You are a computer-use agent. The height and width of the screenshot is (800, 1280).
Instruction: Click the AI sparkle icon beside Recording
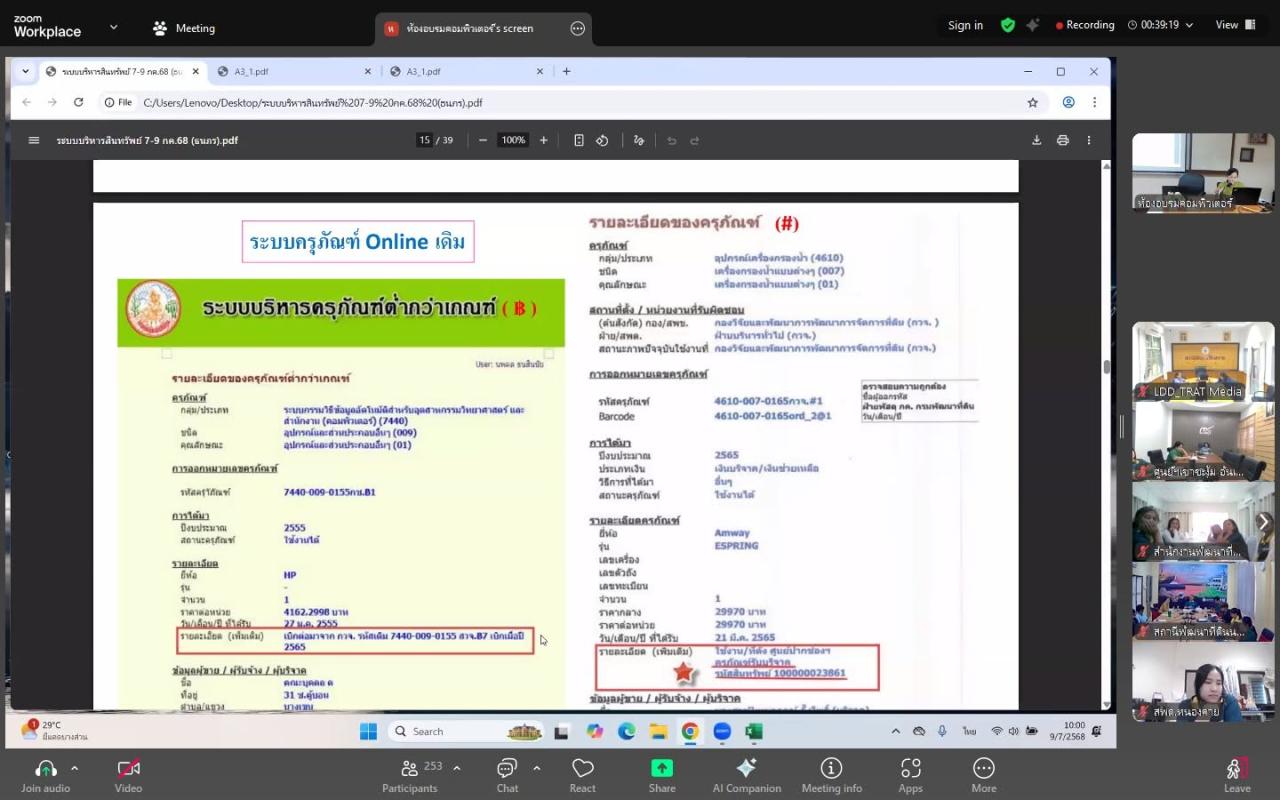click(1033, 25)
